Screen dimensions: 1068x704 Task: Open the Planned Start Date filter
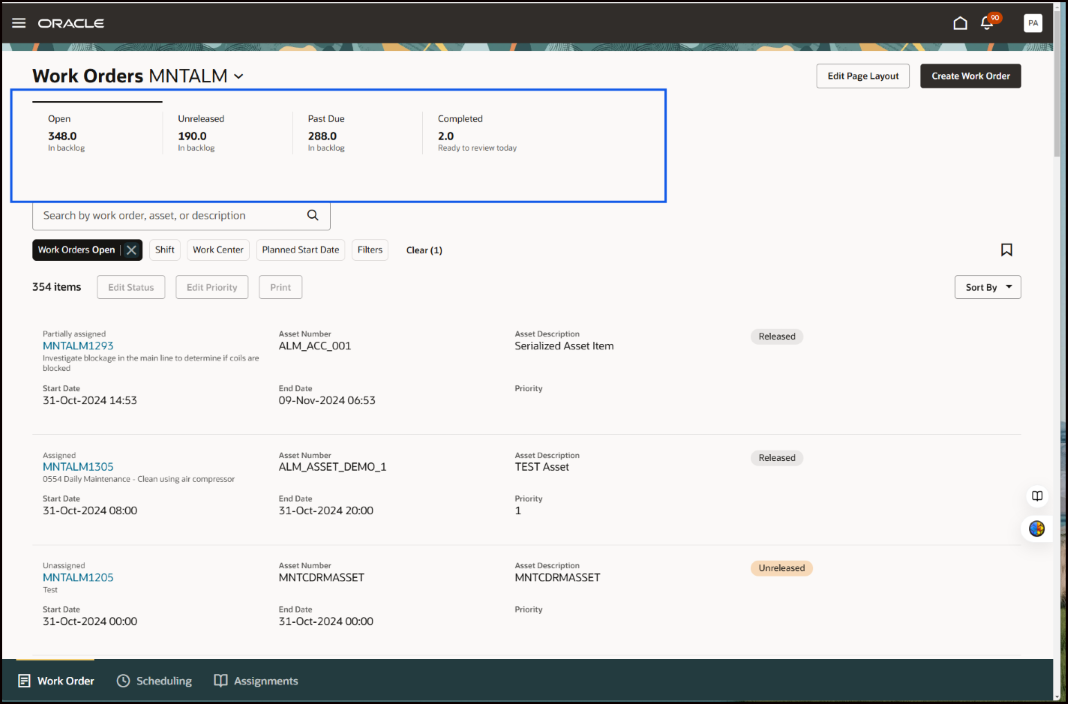[300, 250]
